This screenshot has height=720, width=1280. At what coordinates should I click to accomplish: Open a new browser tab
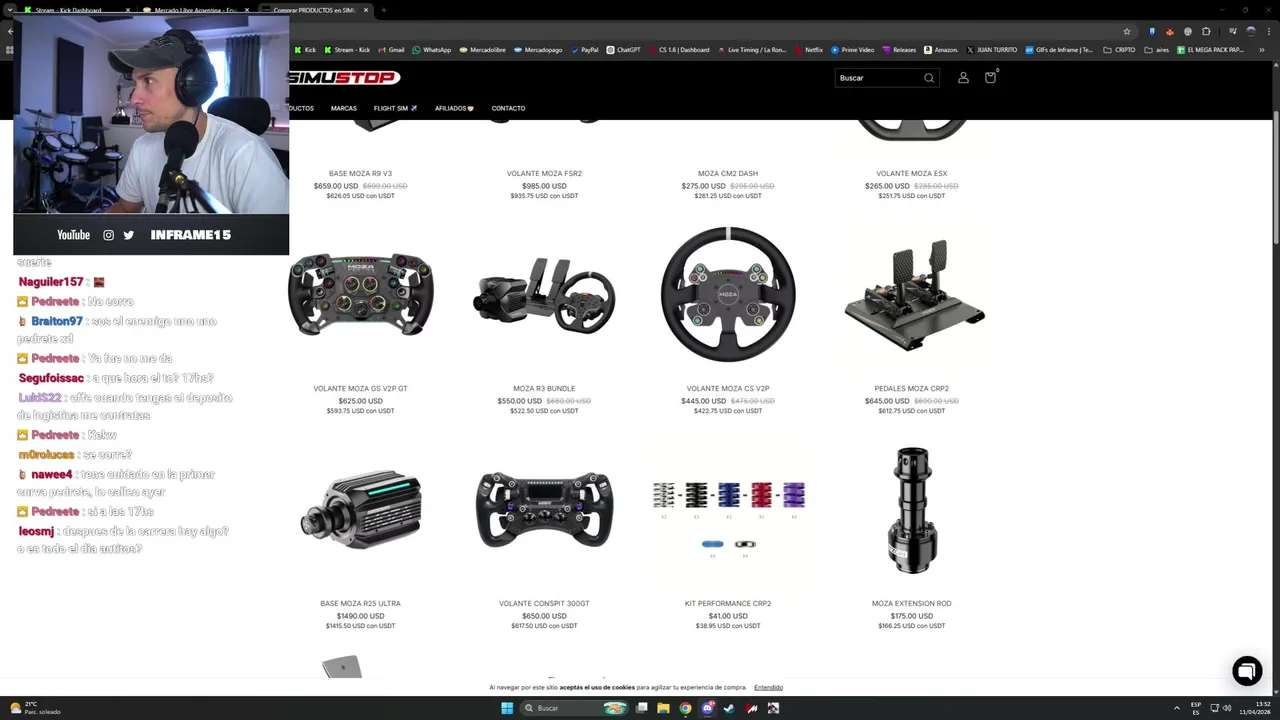(383, 10)
